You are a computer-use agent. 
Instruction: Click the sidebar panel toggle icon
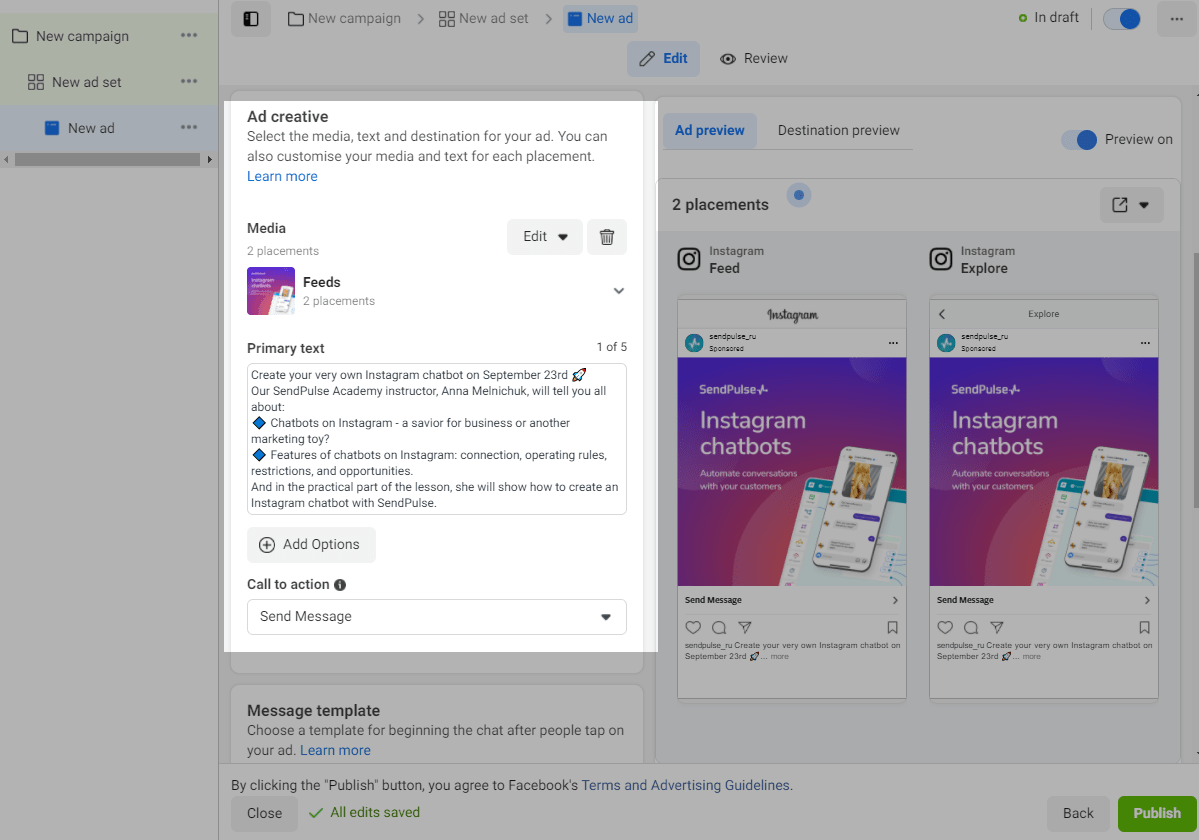click(x=251, y=19)
